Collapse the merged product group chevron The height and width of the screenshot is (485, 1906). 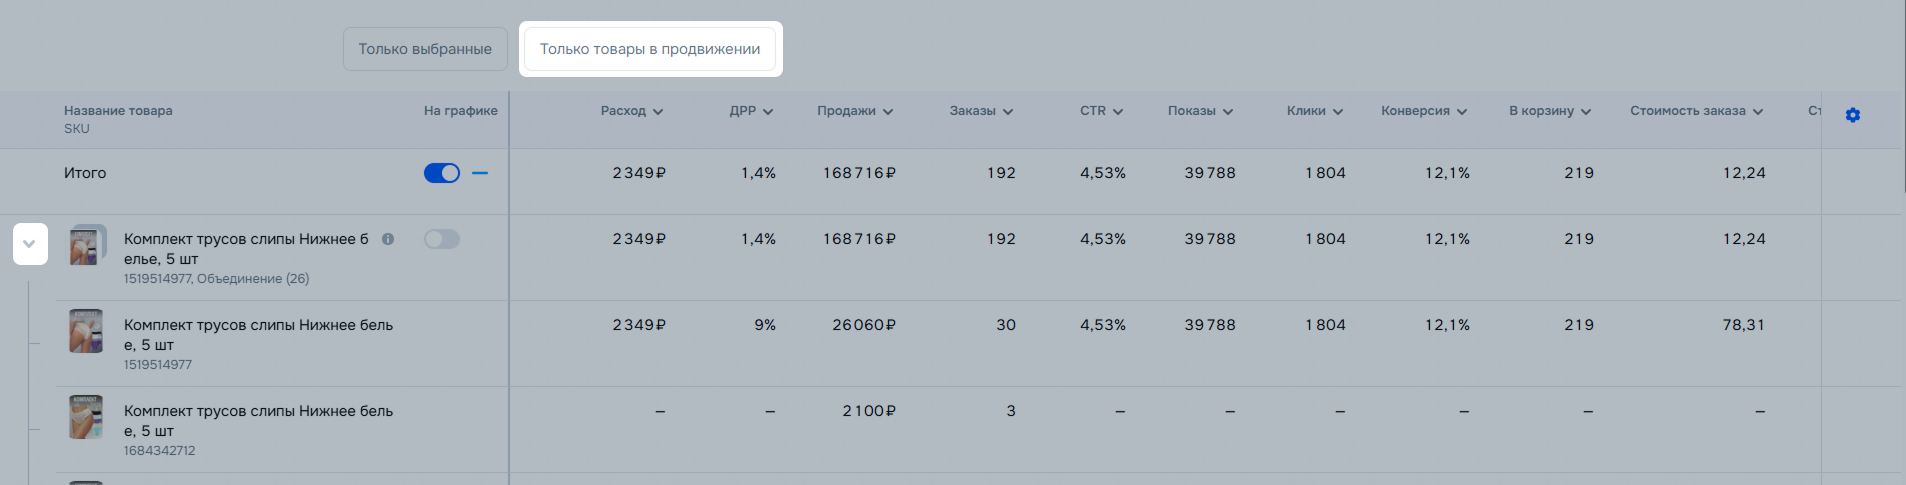(x=30, y=244)
